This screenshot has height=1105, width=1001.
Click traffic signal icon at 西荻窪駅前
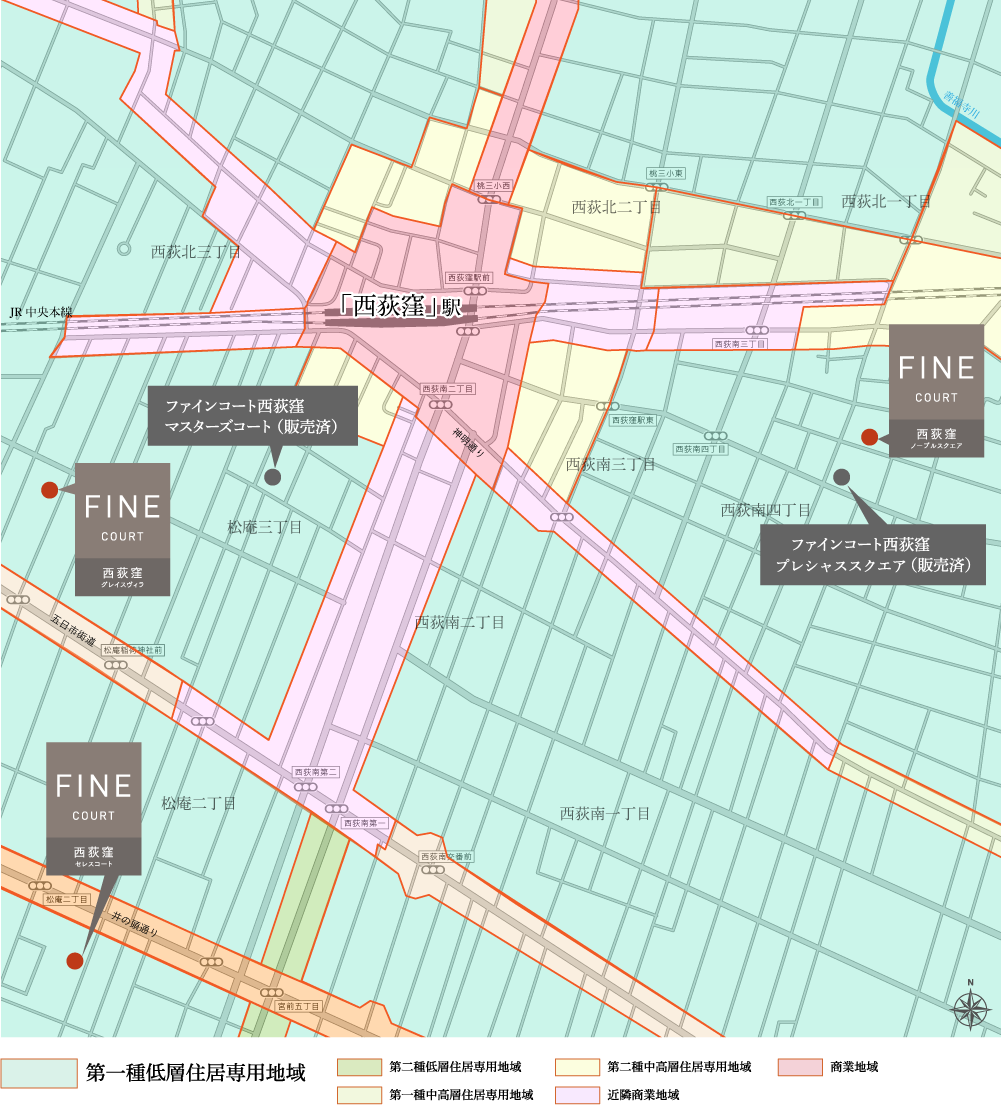pos(475,291)
